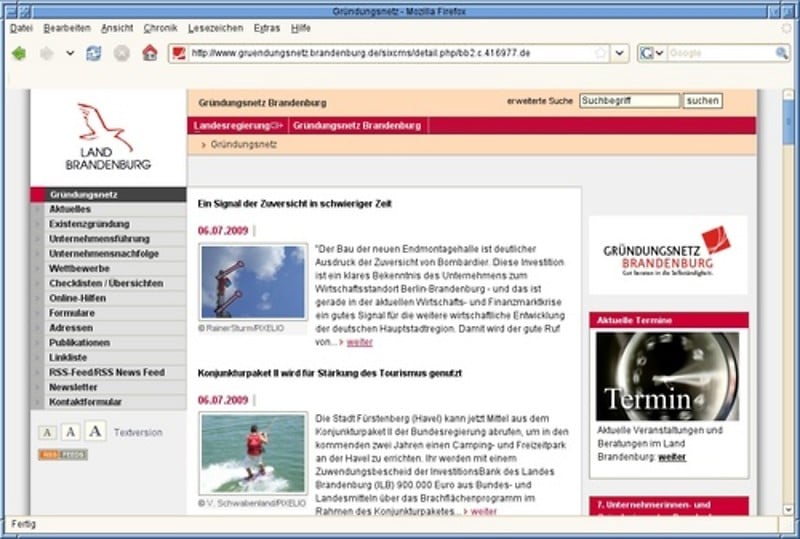This screenshot has width=800, height=539.
Task: Click the grey Forward arrow button
Action: pyautogui.click(x=46, y=53)
